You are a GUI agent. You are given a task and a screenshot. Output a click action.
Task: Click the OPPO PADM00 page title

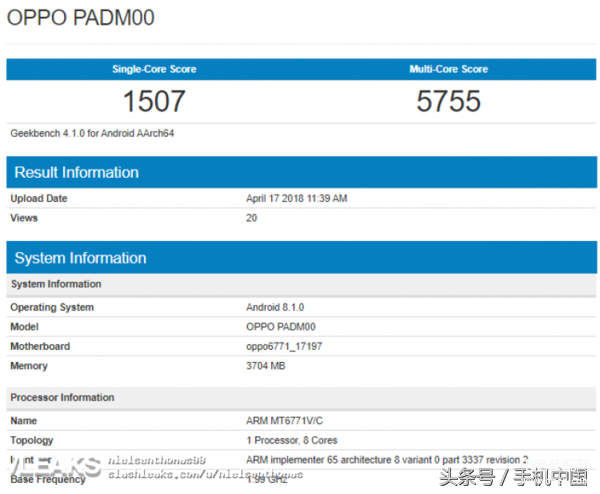pos(81,18)
